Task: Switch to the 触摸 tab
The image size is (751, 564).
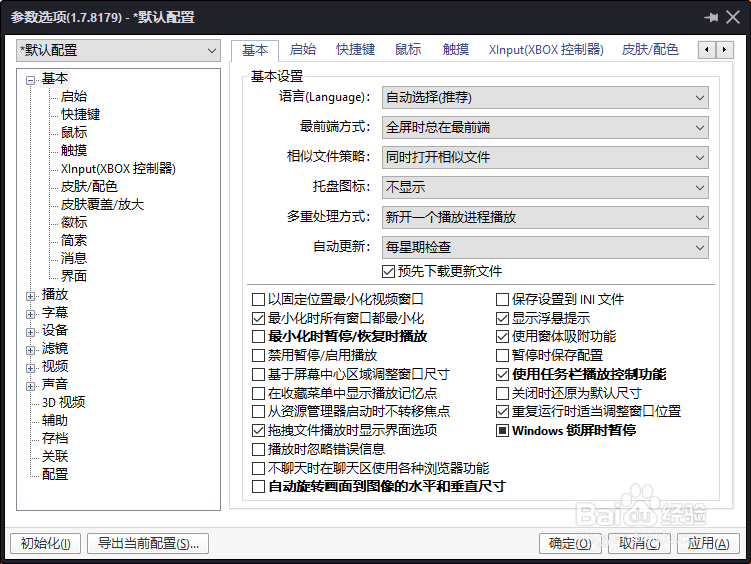Action: tap(455, 49)
